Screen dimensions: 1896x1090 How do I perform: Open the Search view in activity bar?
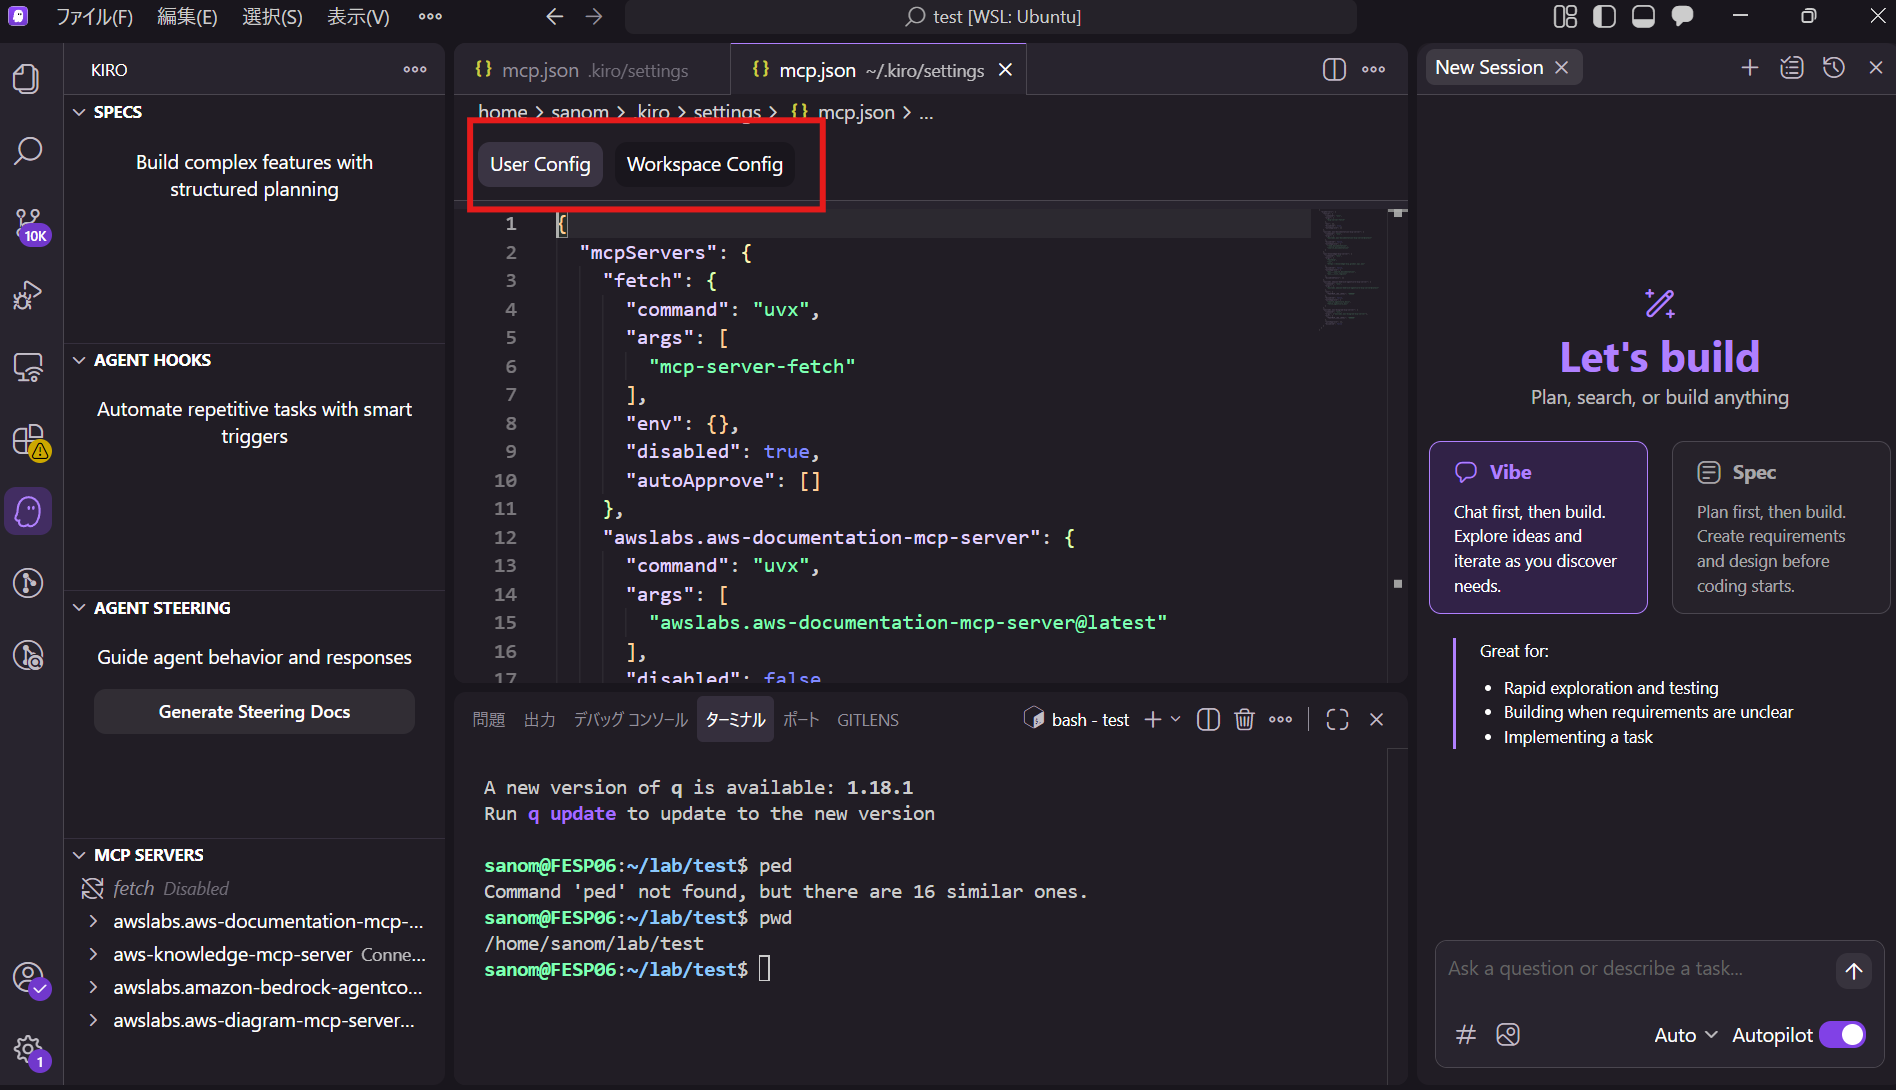28,151
